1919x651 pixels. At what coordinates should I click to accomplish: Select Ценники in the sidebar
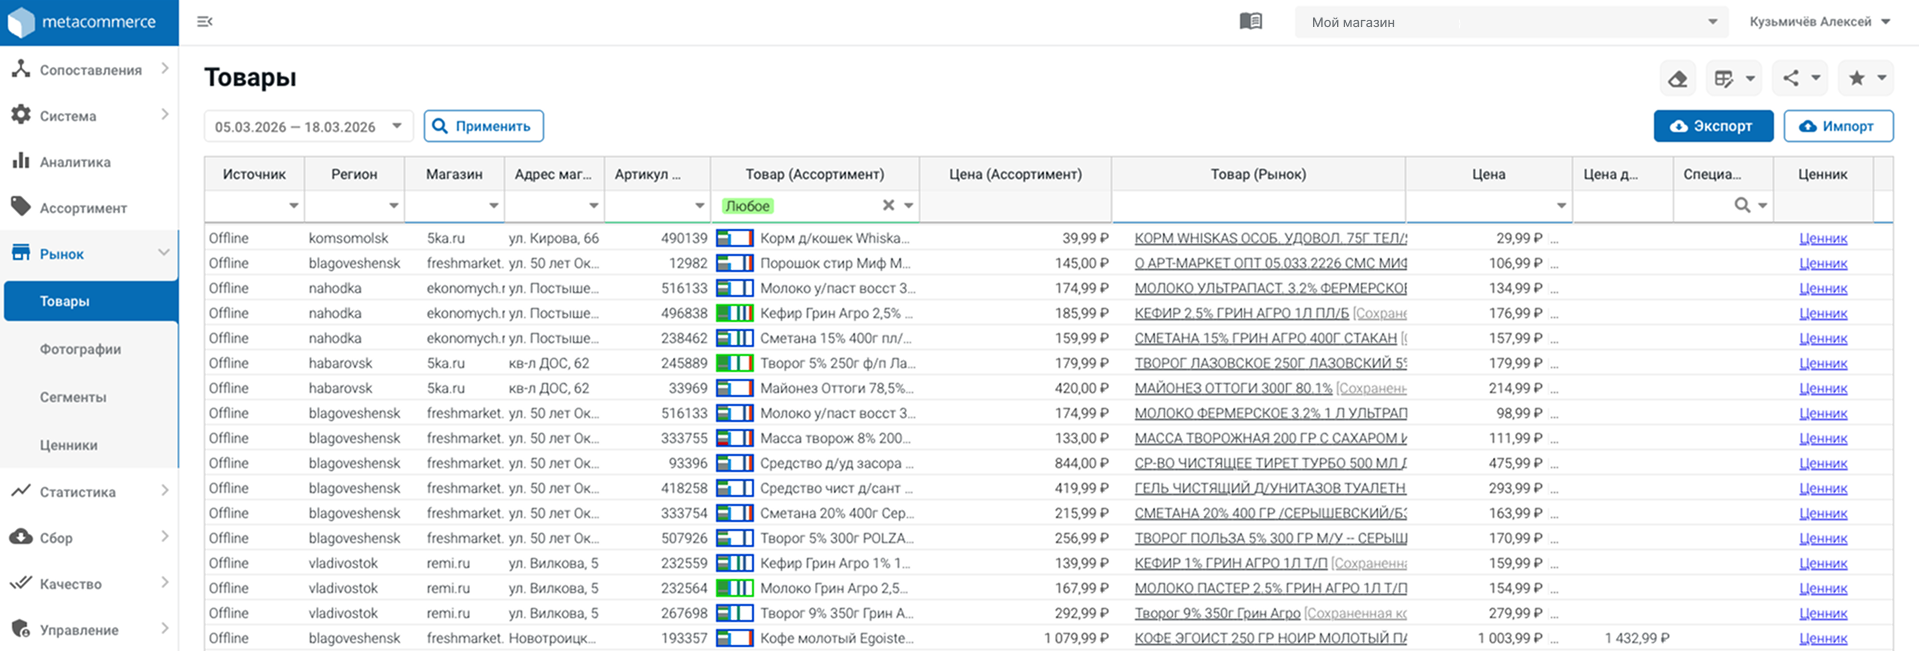pos(69,445)
